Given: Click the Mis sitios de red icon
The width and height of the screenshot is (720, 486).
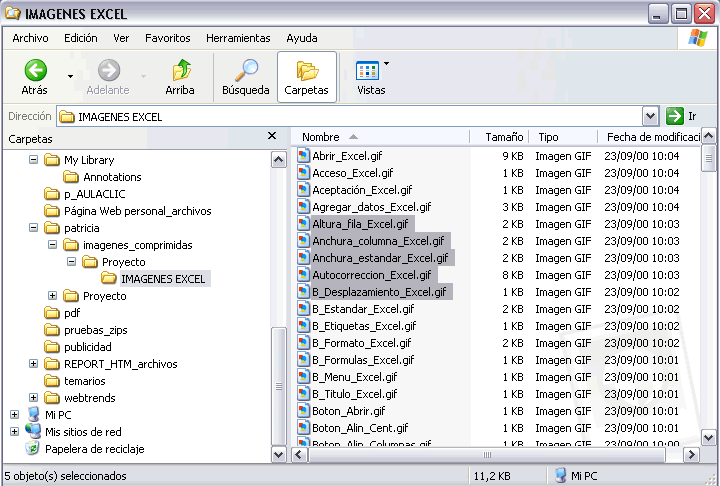Looking at the screenshot, I should [x=33, y=431].
